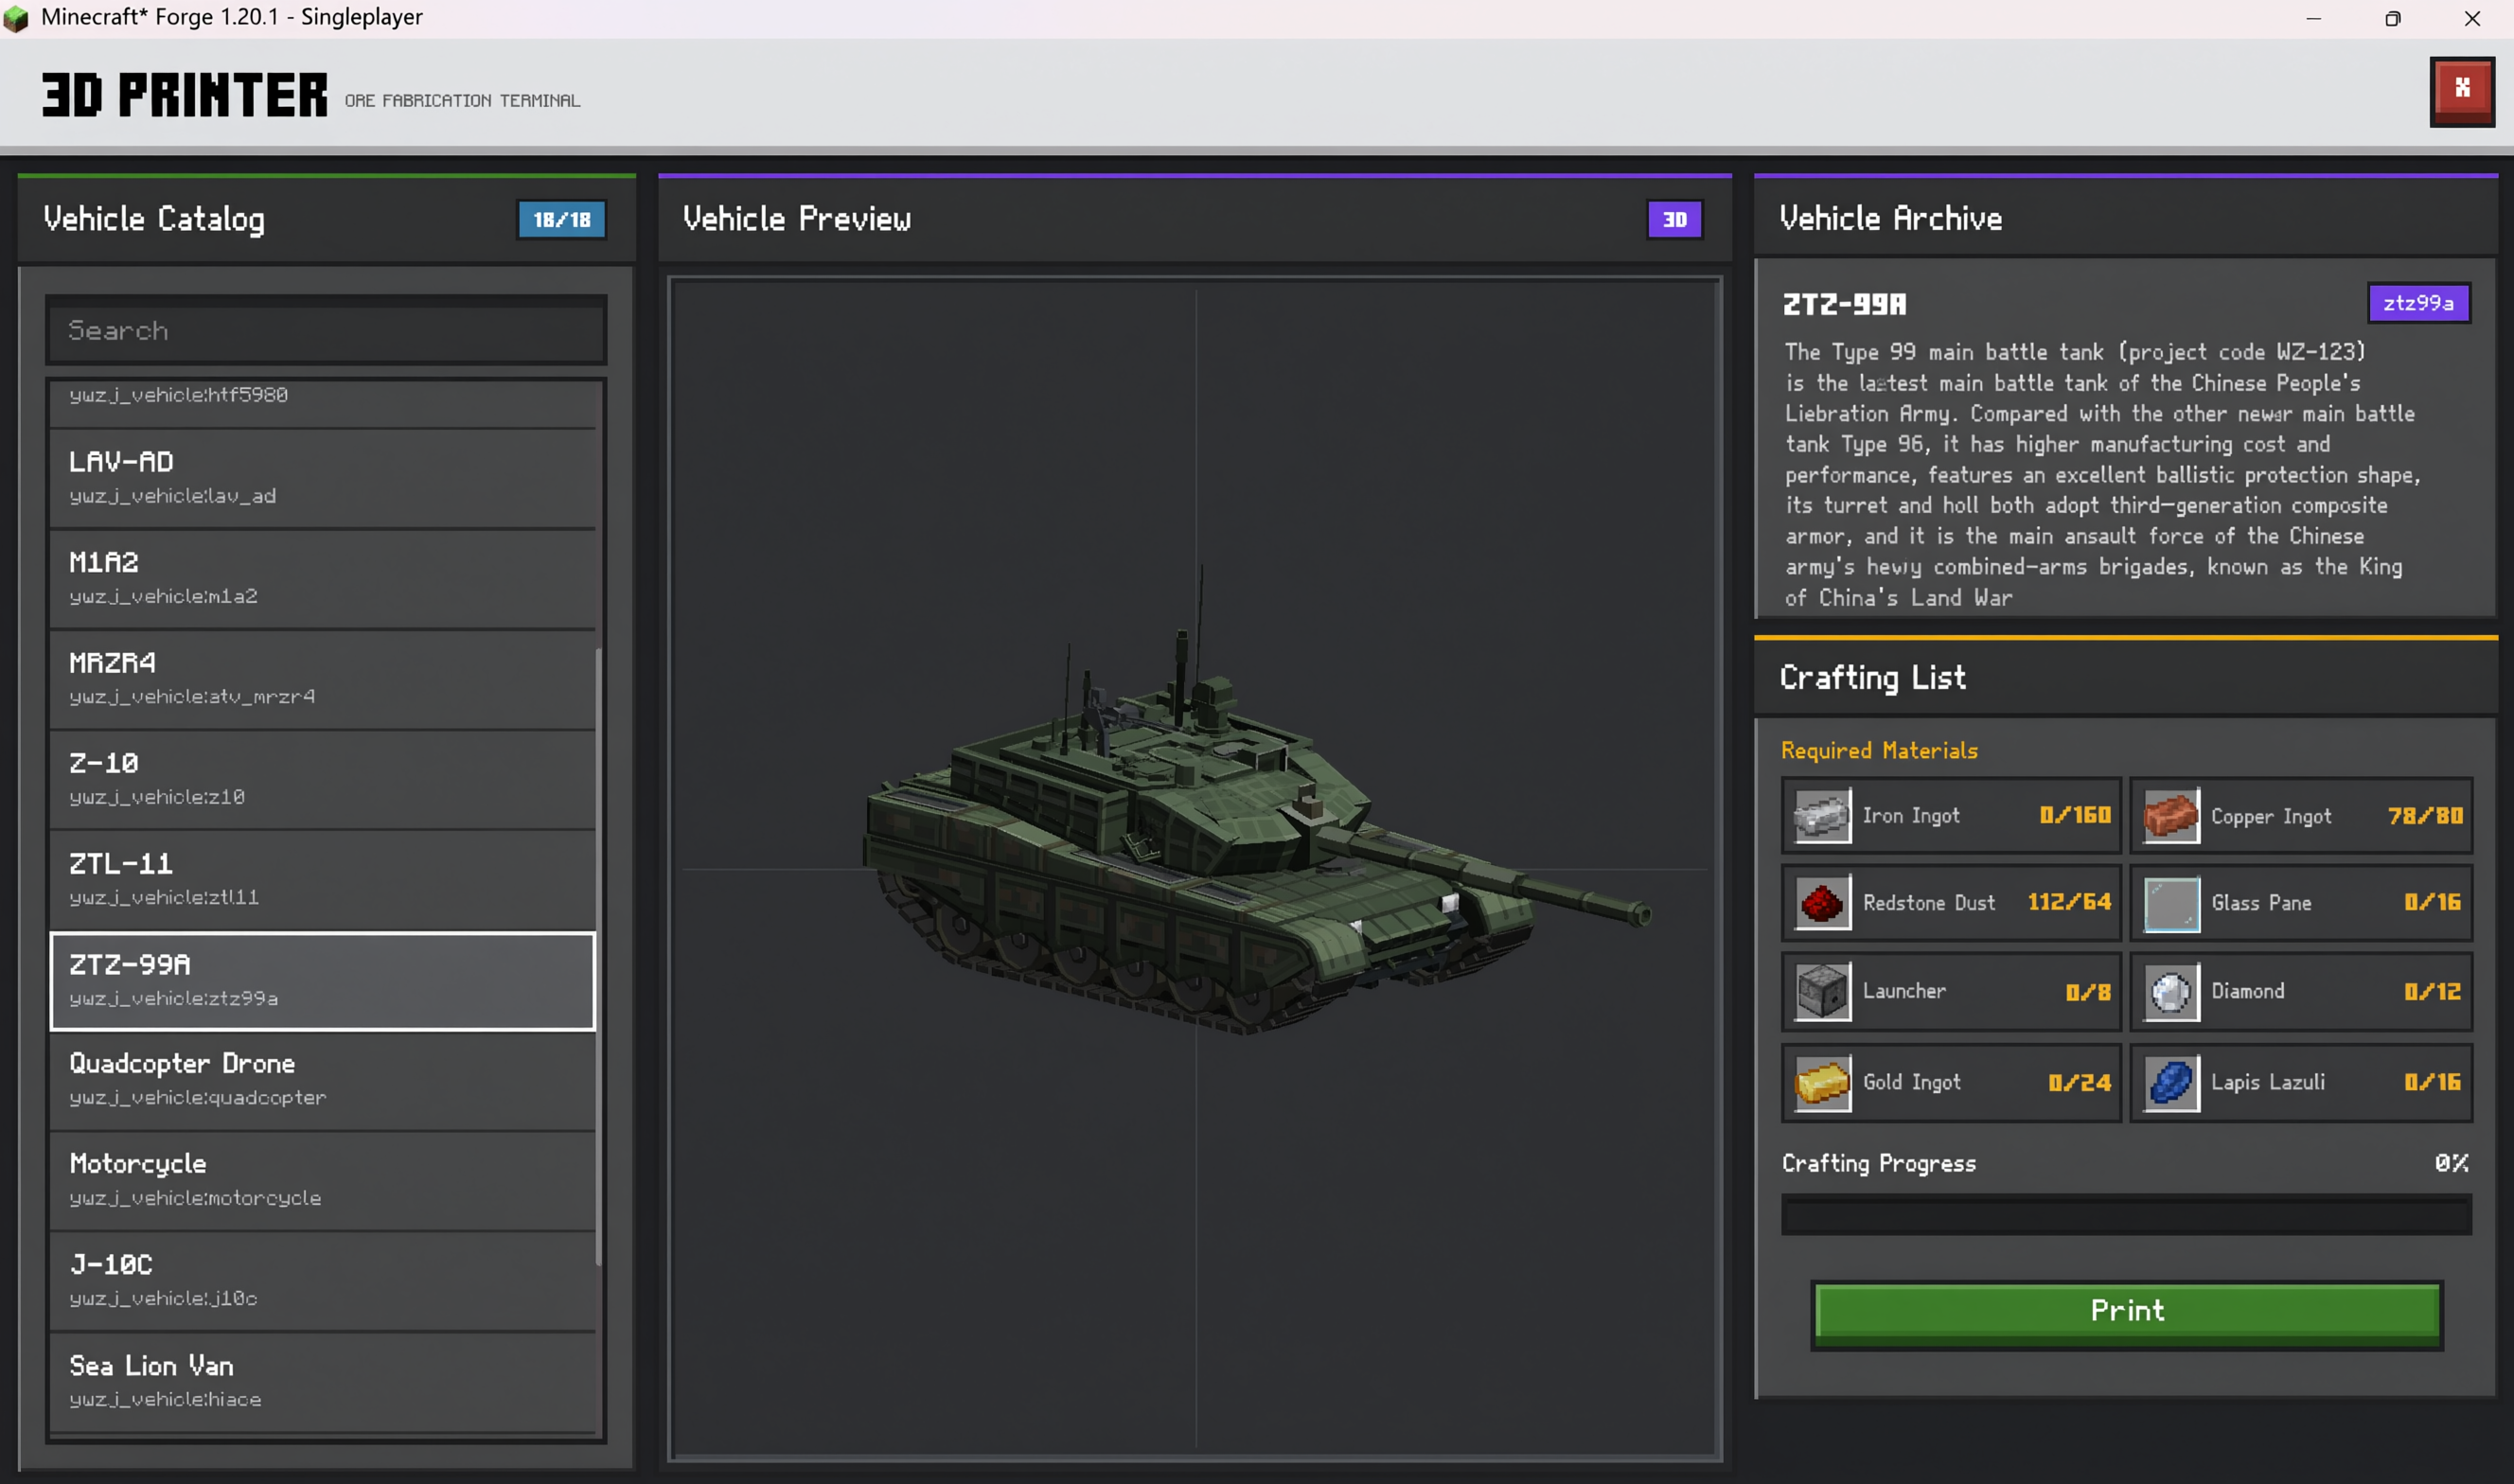Select MRZR4 in the vehicle list
2514x1484 pixels.
(x=323, y=679)
